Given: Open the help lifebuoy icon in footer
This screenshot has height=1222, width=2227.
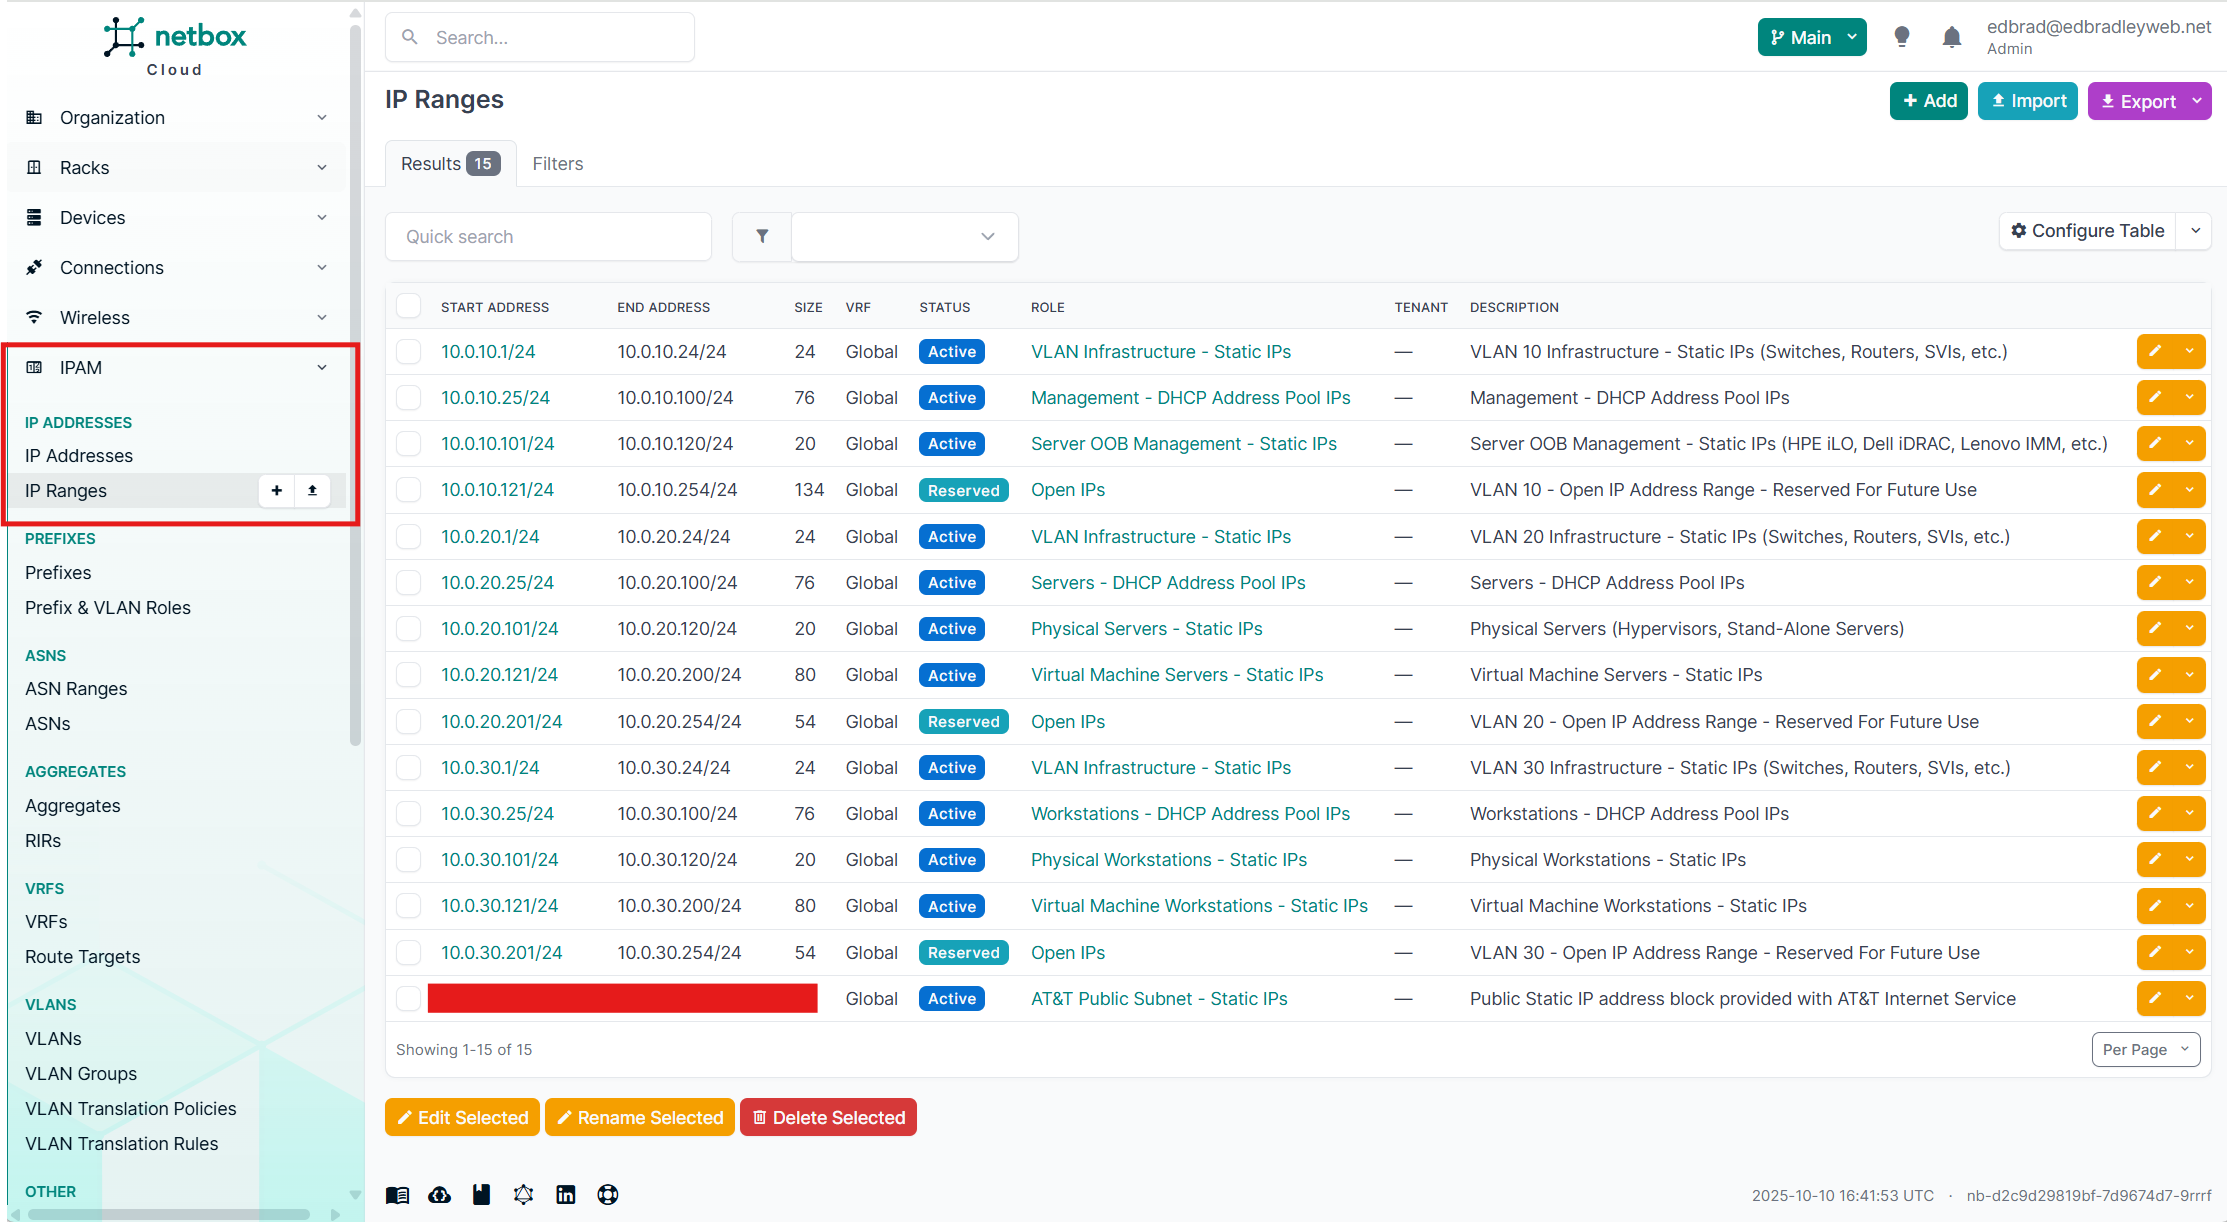Looking at the screenshot, I should coord(608,1195).
